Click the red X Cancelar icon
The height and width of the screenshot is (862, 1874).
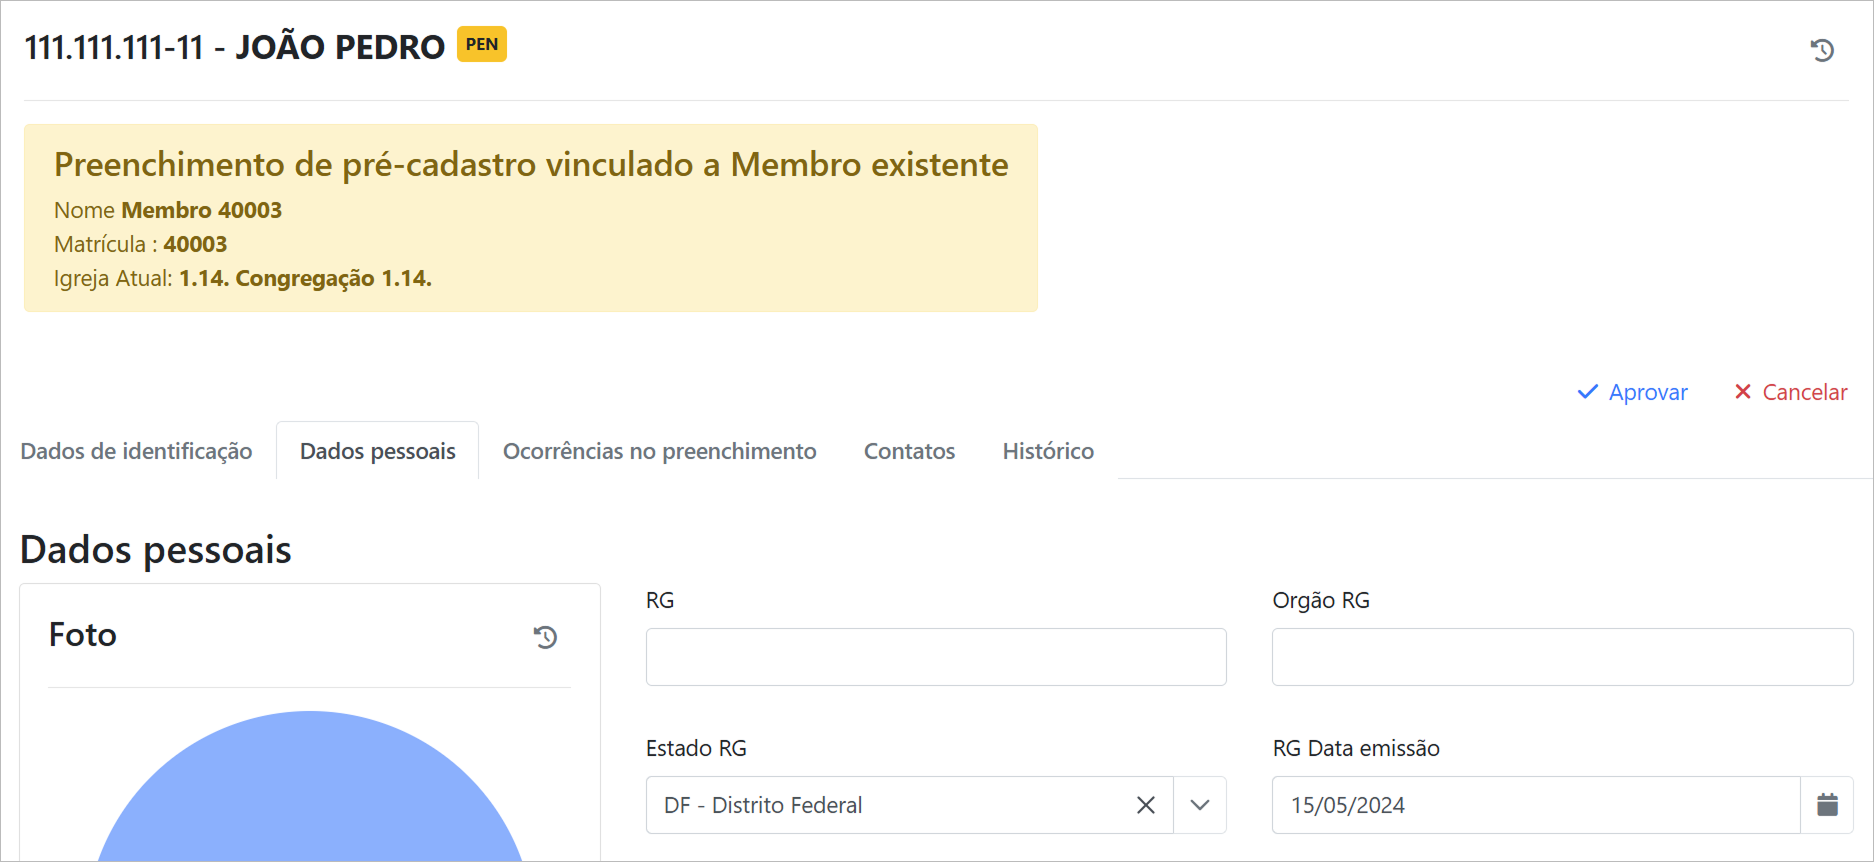coord(1743,392)
